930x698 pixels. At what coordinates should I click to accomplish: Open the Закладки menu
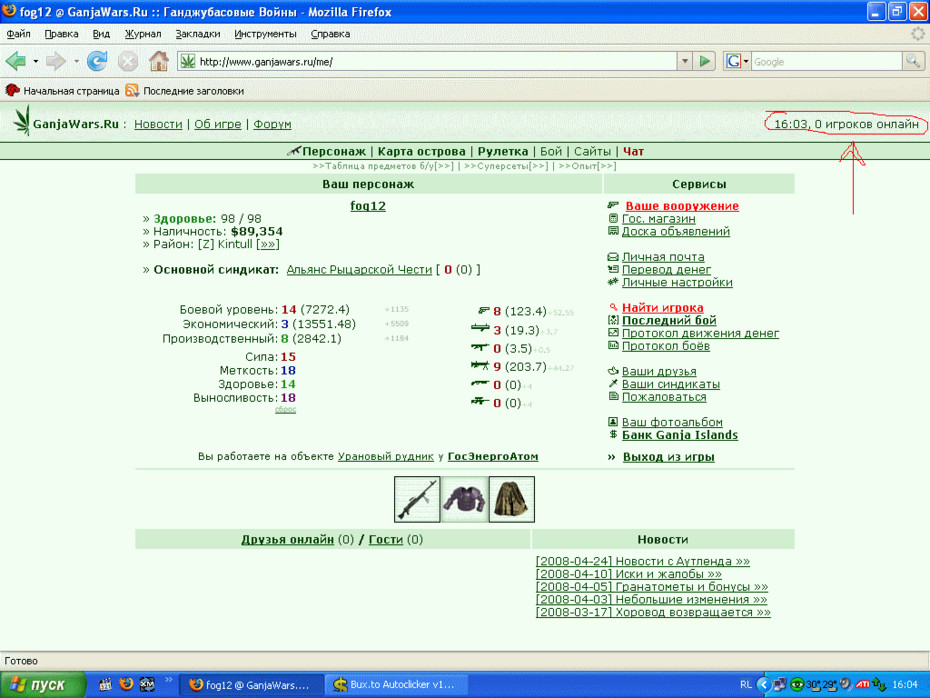198,34
